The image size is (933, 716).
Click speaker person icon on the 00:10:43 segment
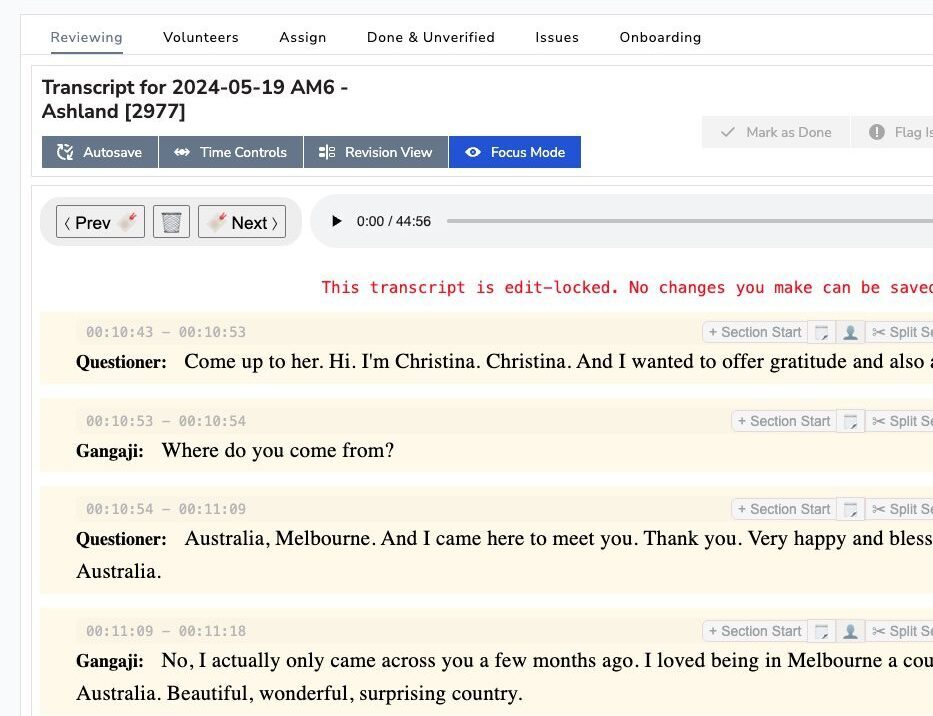[x=849, y=332]
